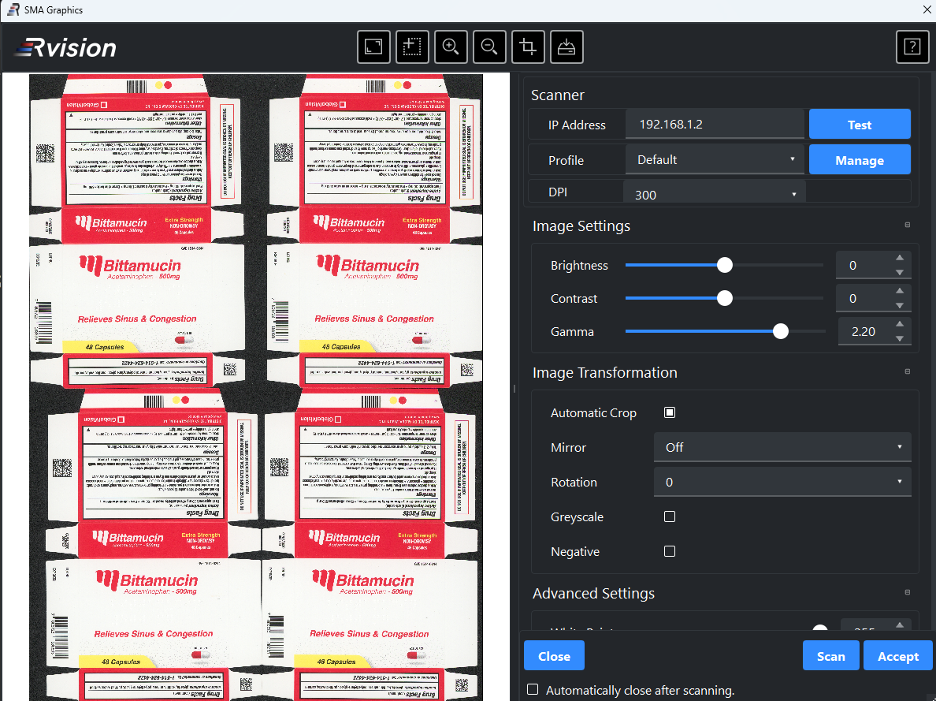936x702 pixels.
Task: Click the scanner tray icon in toolbar
Action: (566, 47)
